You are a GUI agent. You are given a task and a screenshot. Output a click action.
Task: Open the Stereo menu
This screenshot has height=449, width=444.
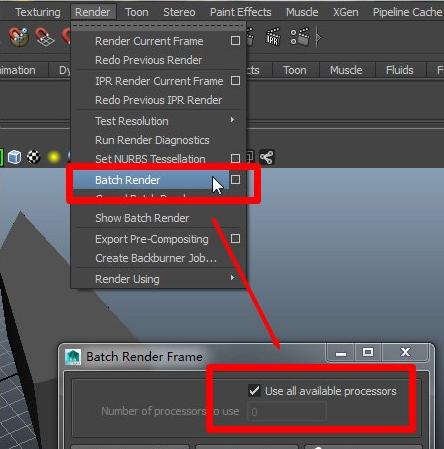(x=179, y=12)
